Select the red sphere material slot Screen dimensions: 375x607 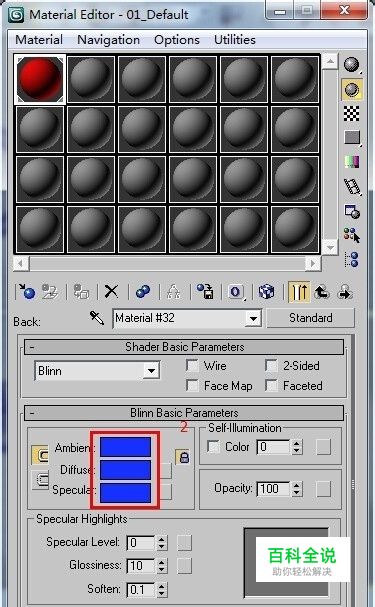point(39,79)
